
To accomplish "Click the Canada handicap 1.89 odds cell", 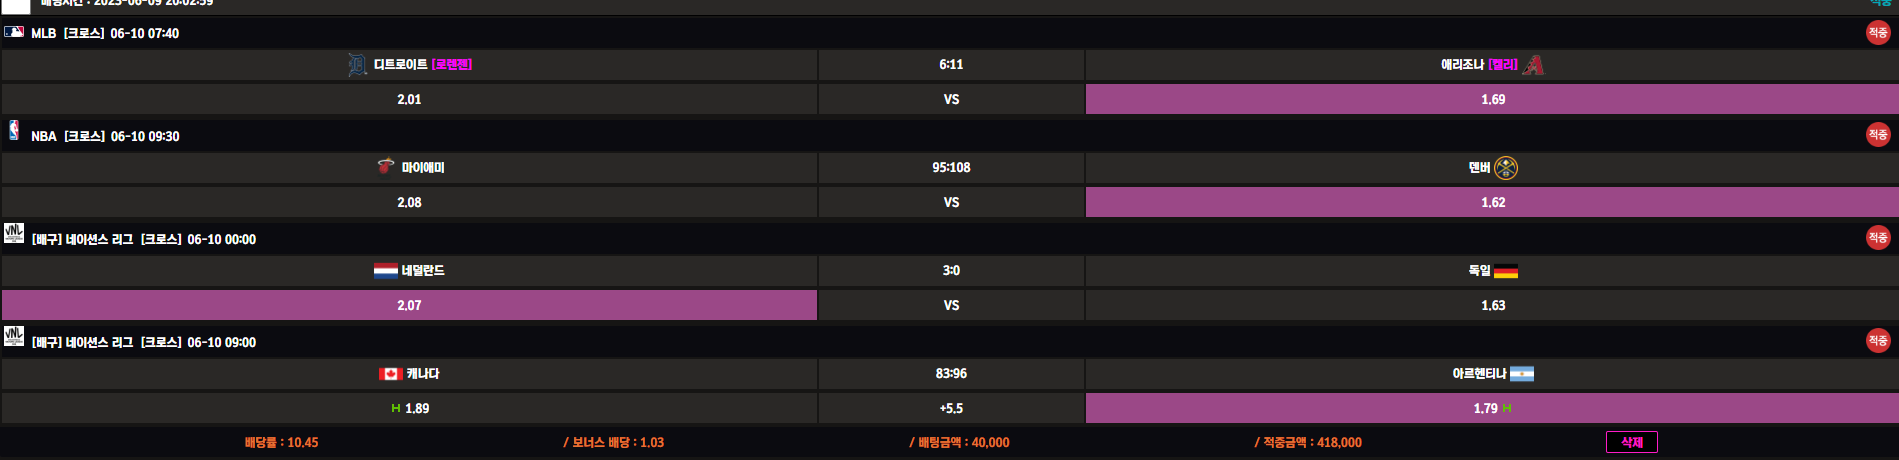I will click(x=409, y=408).
